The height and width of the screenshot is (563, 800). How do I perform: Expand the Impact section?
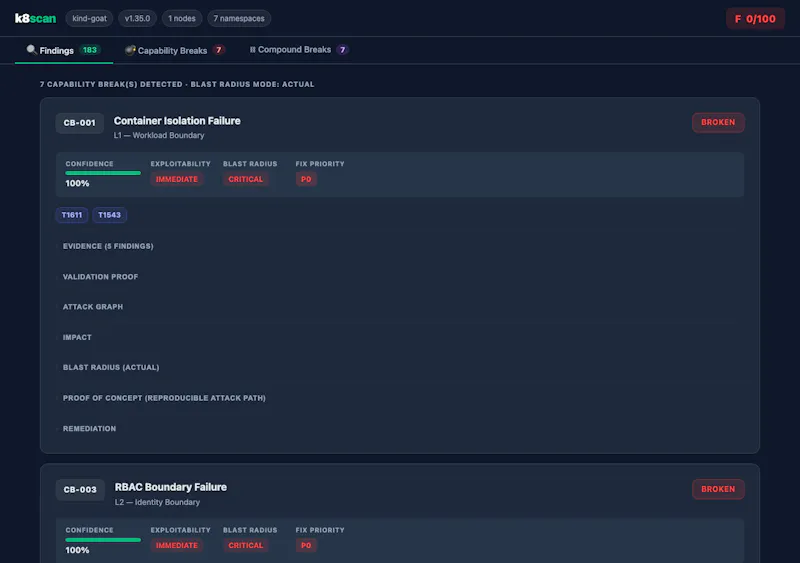[77, 337]
